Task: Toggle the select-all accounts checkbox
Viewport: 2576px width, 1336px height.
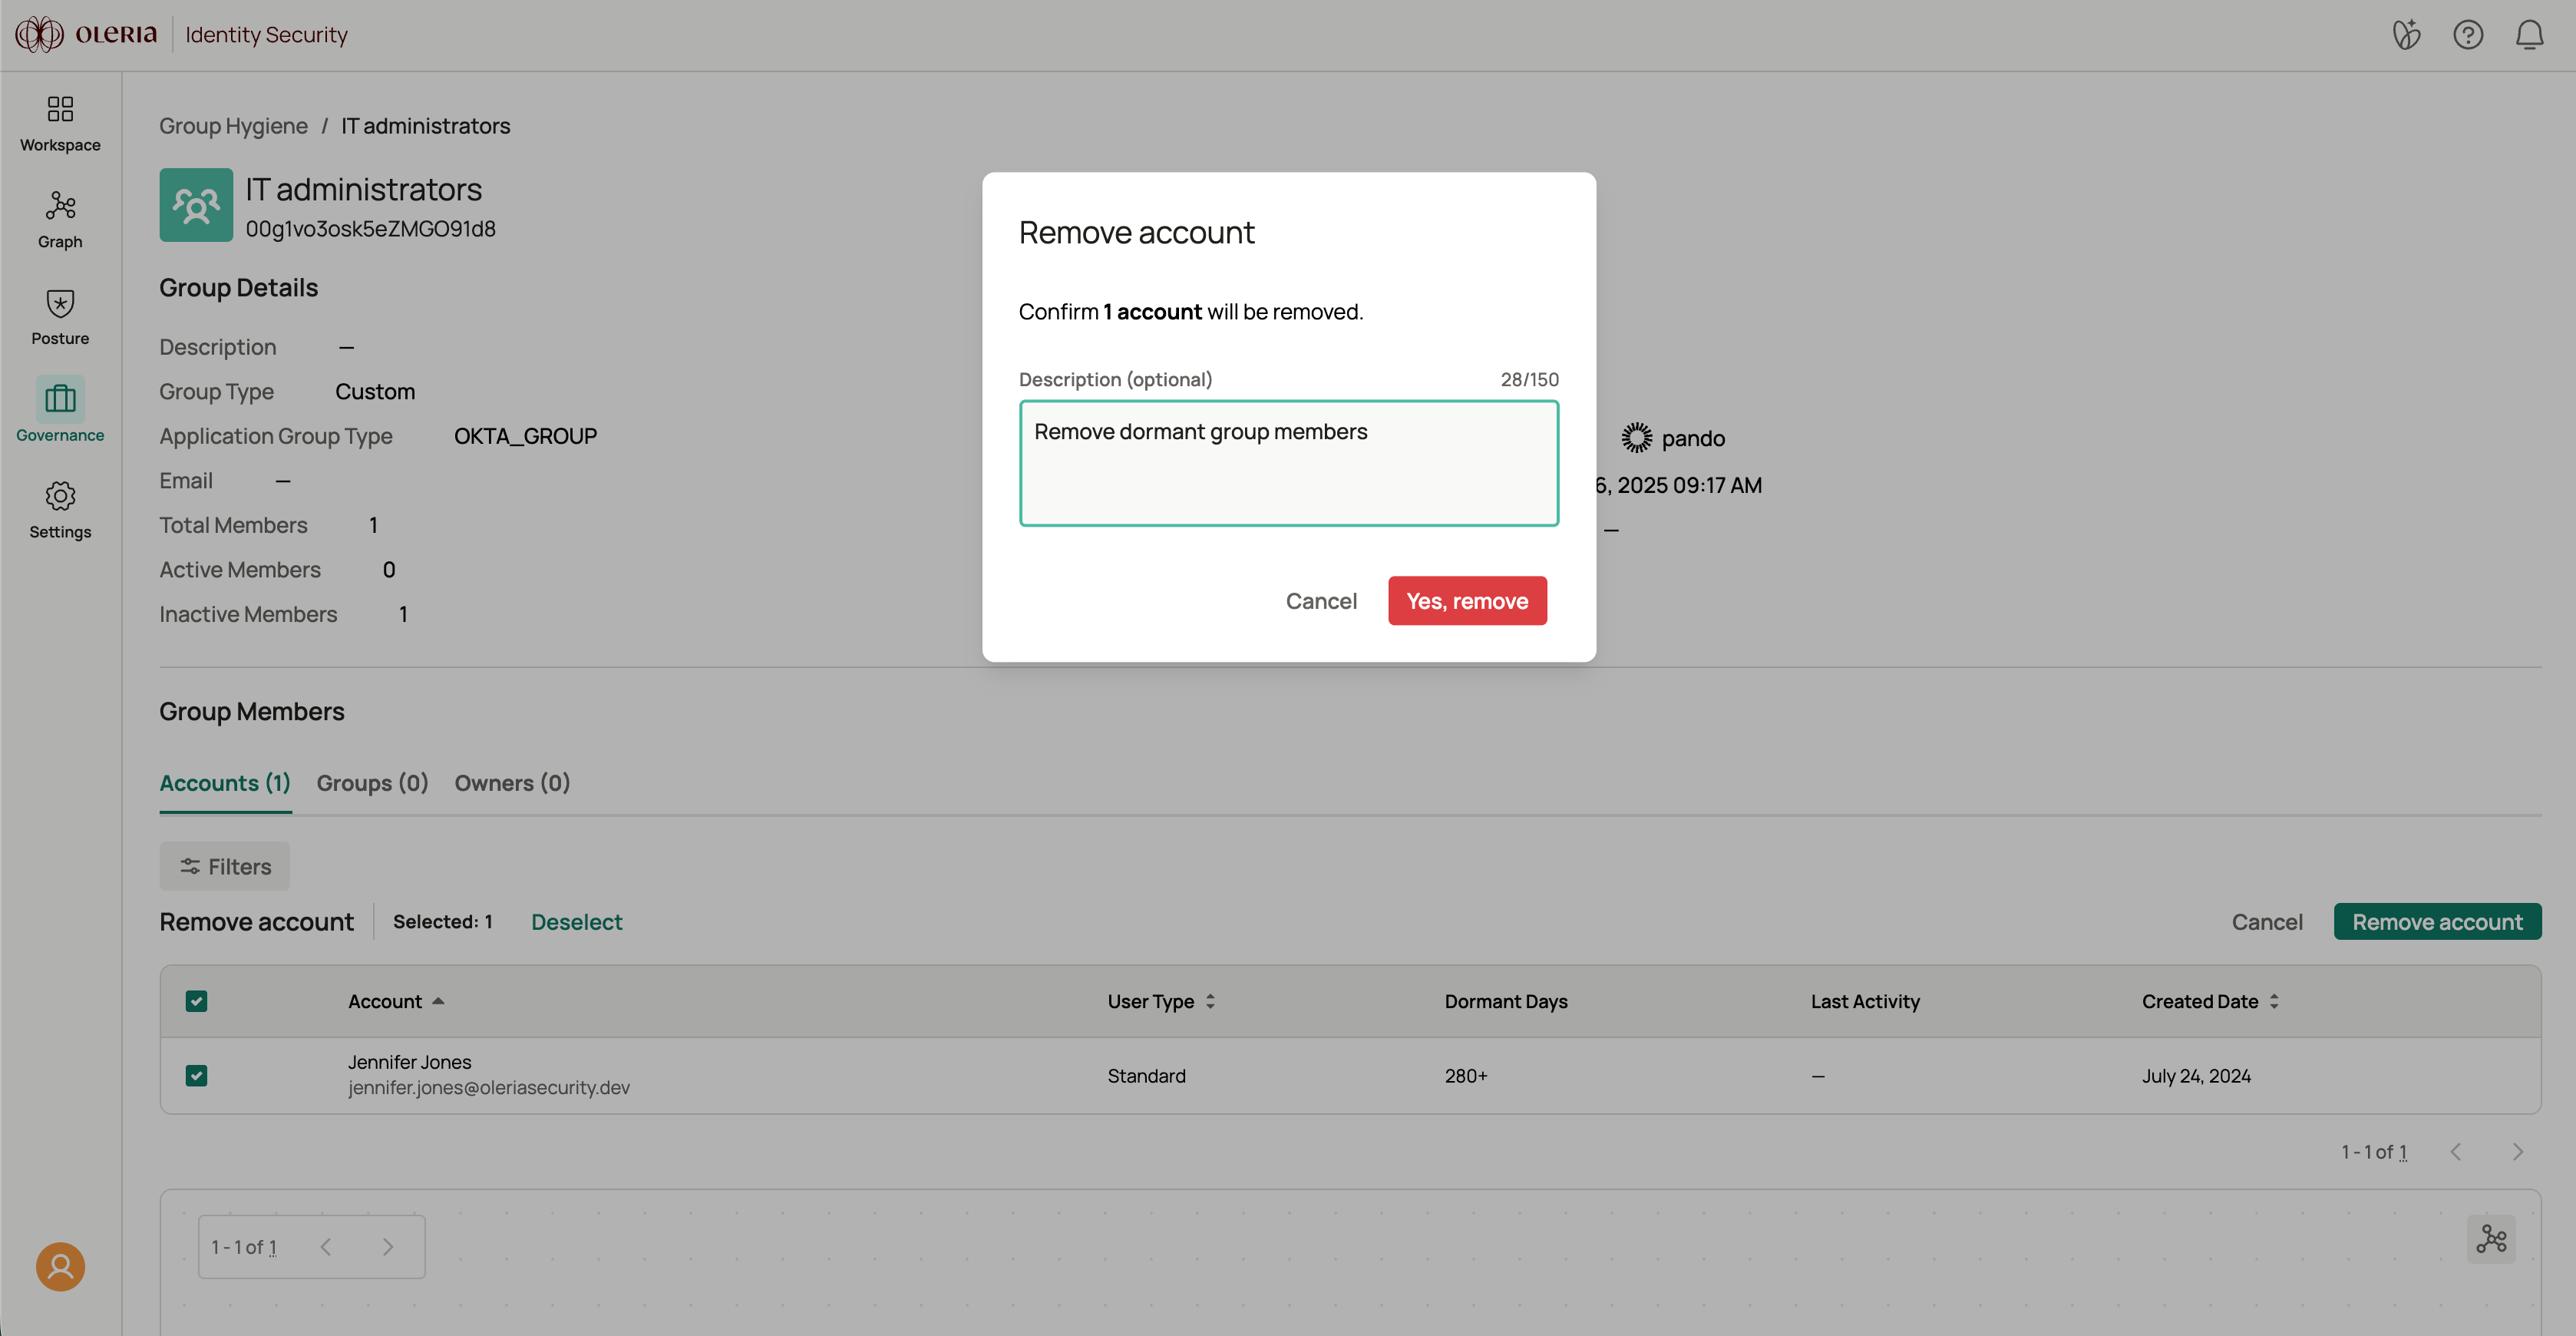Action: coord(196,1001)
